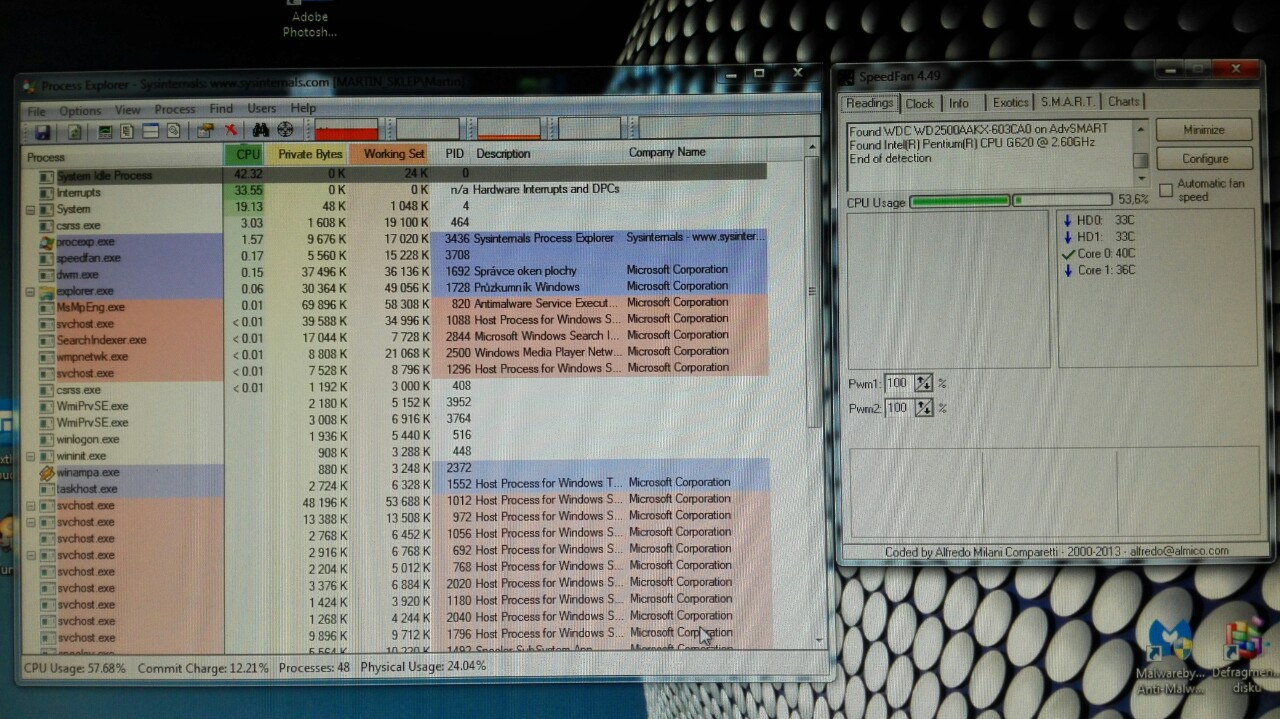Click the dwm.exe process icon
This screenshot has width=1280, height=719.
click(x=46, y=274)
